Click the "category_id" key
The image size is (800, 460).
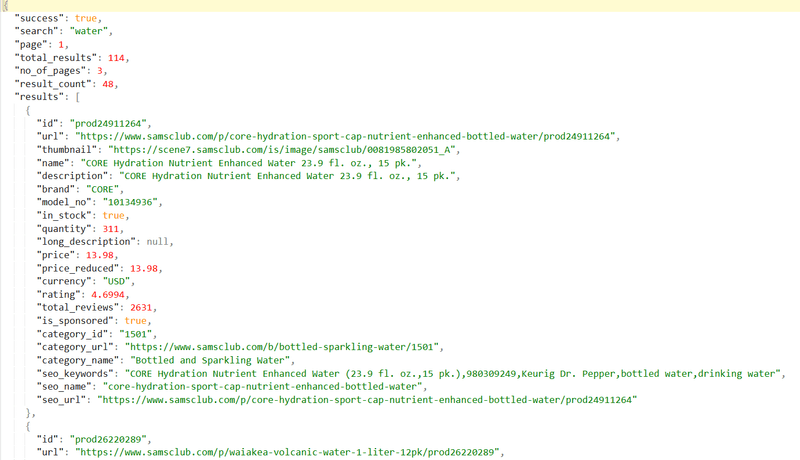[72, 334]
